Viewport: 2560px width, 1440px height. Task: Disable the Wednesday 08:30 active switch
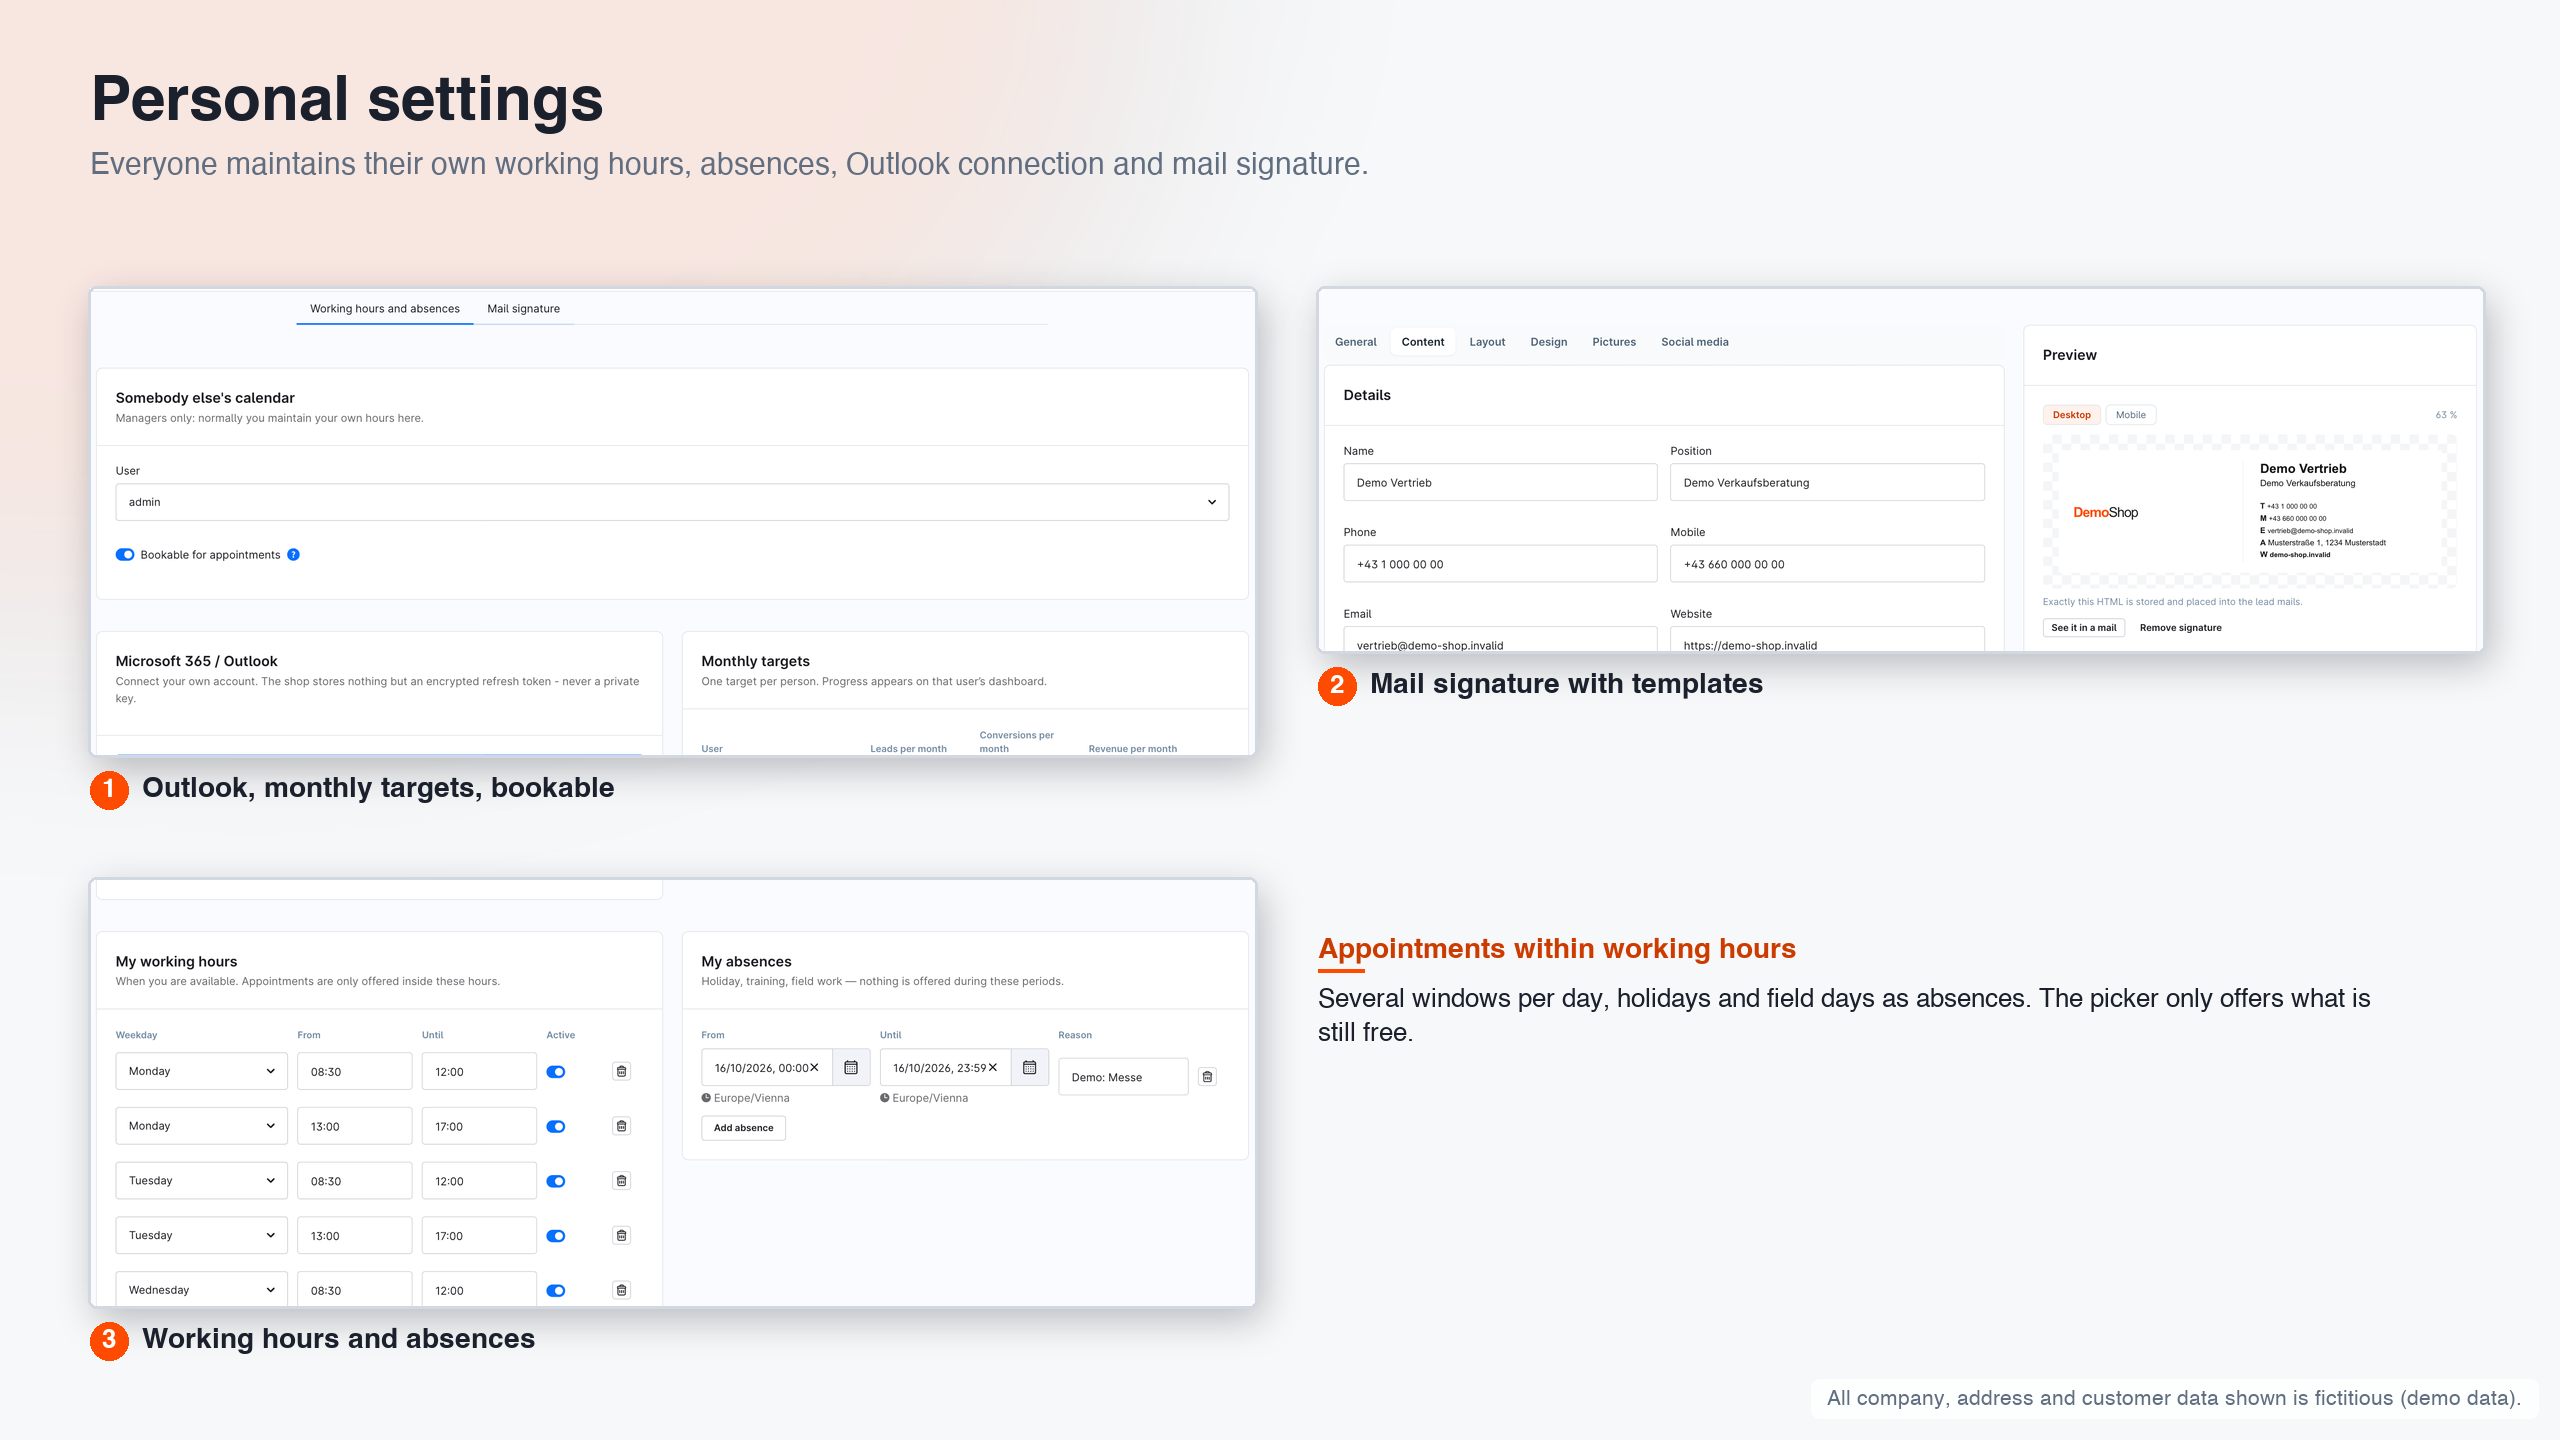click(556, 1290)
